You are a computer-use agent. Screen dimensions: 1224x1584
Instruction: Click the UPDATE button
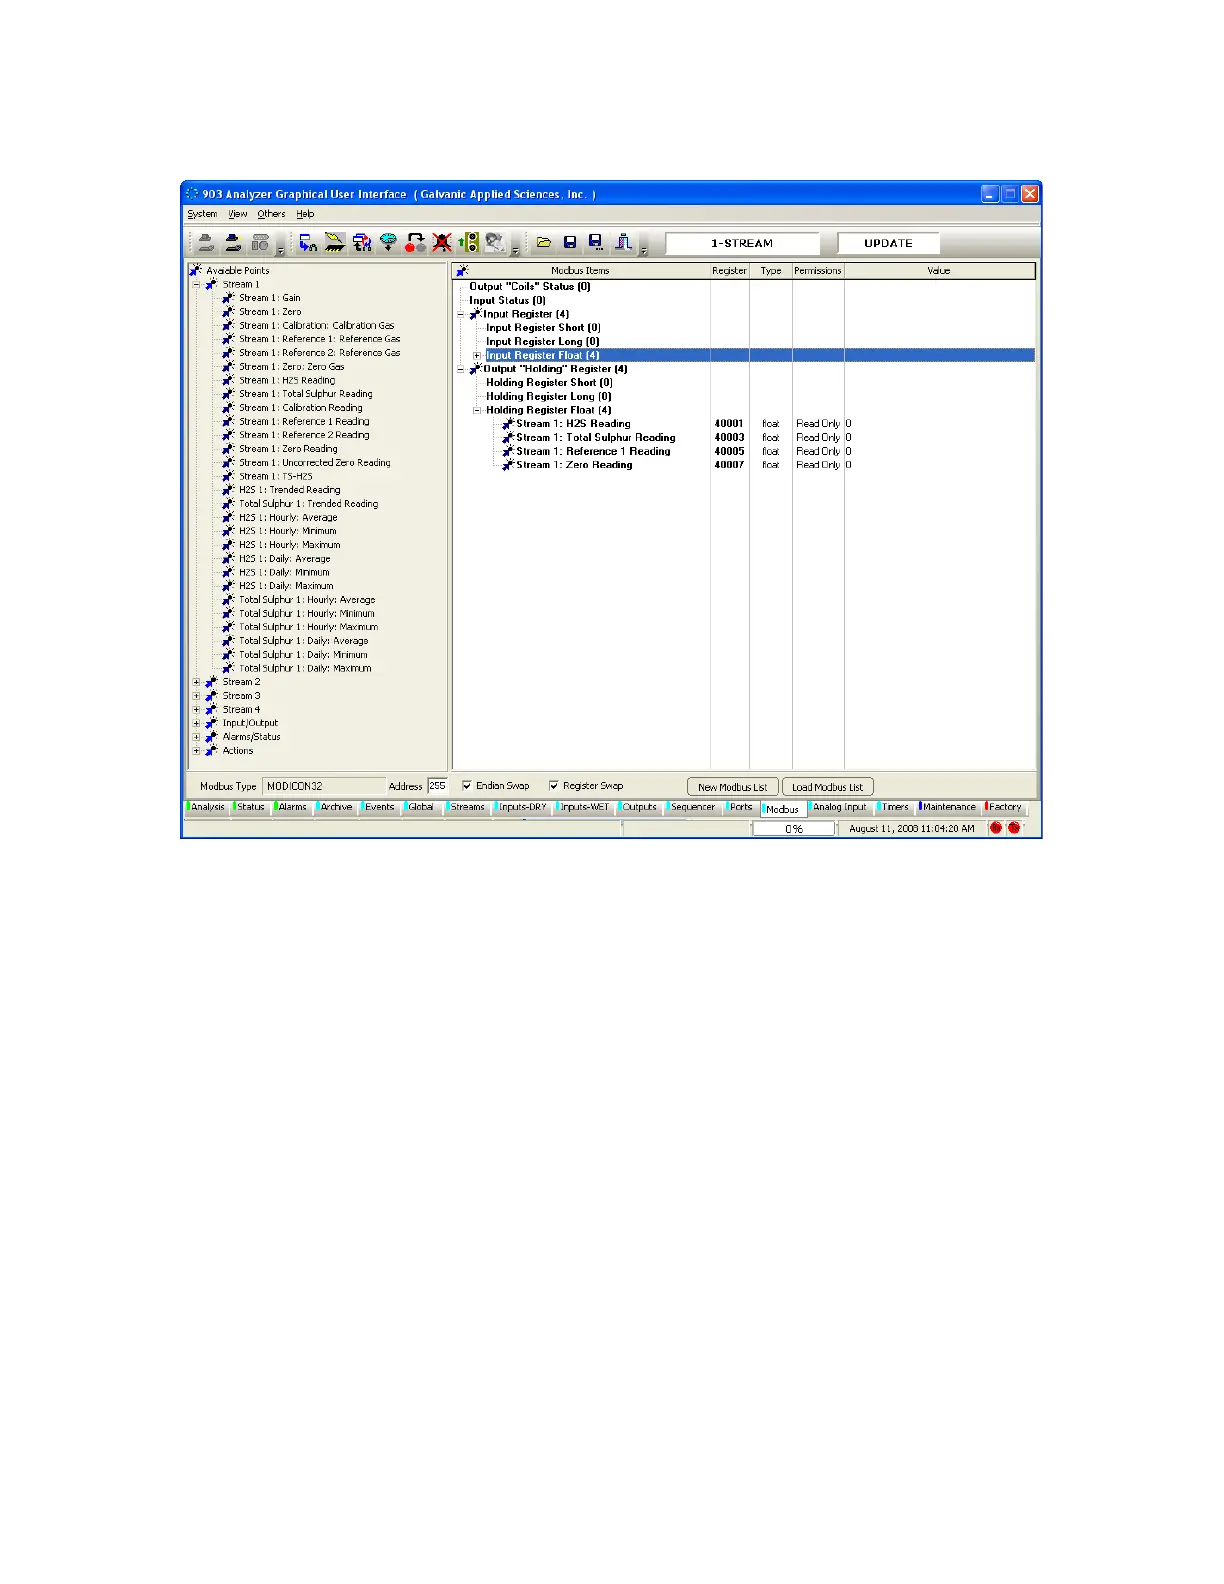point(888,243)
